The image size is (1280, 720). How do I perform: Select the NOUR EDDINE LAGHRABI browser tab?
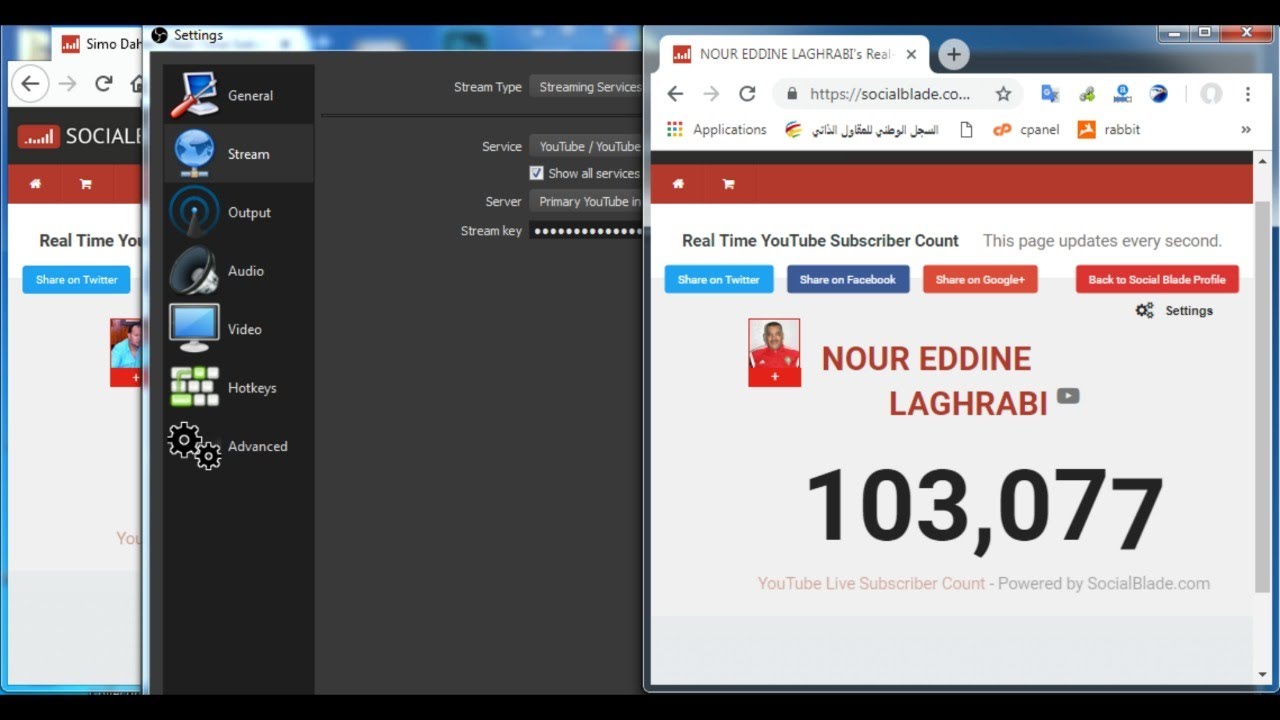pos(792,55)
